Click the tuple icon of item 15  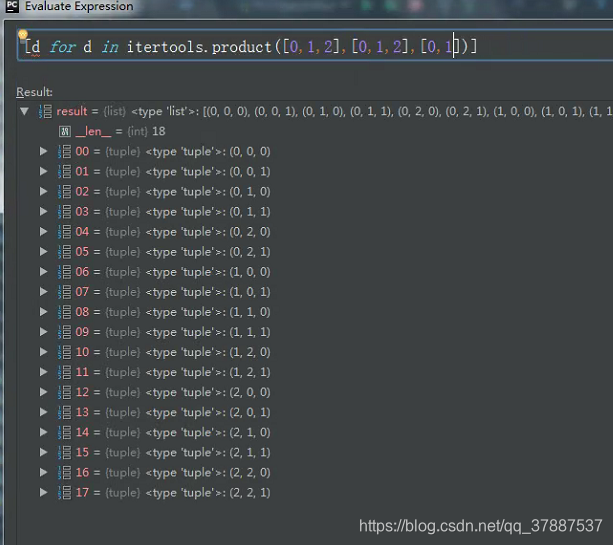65,452
